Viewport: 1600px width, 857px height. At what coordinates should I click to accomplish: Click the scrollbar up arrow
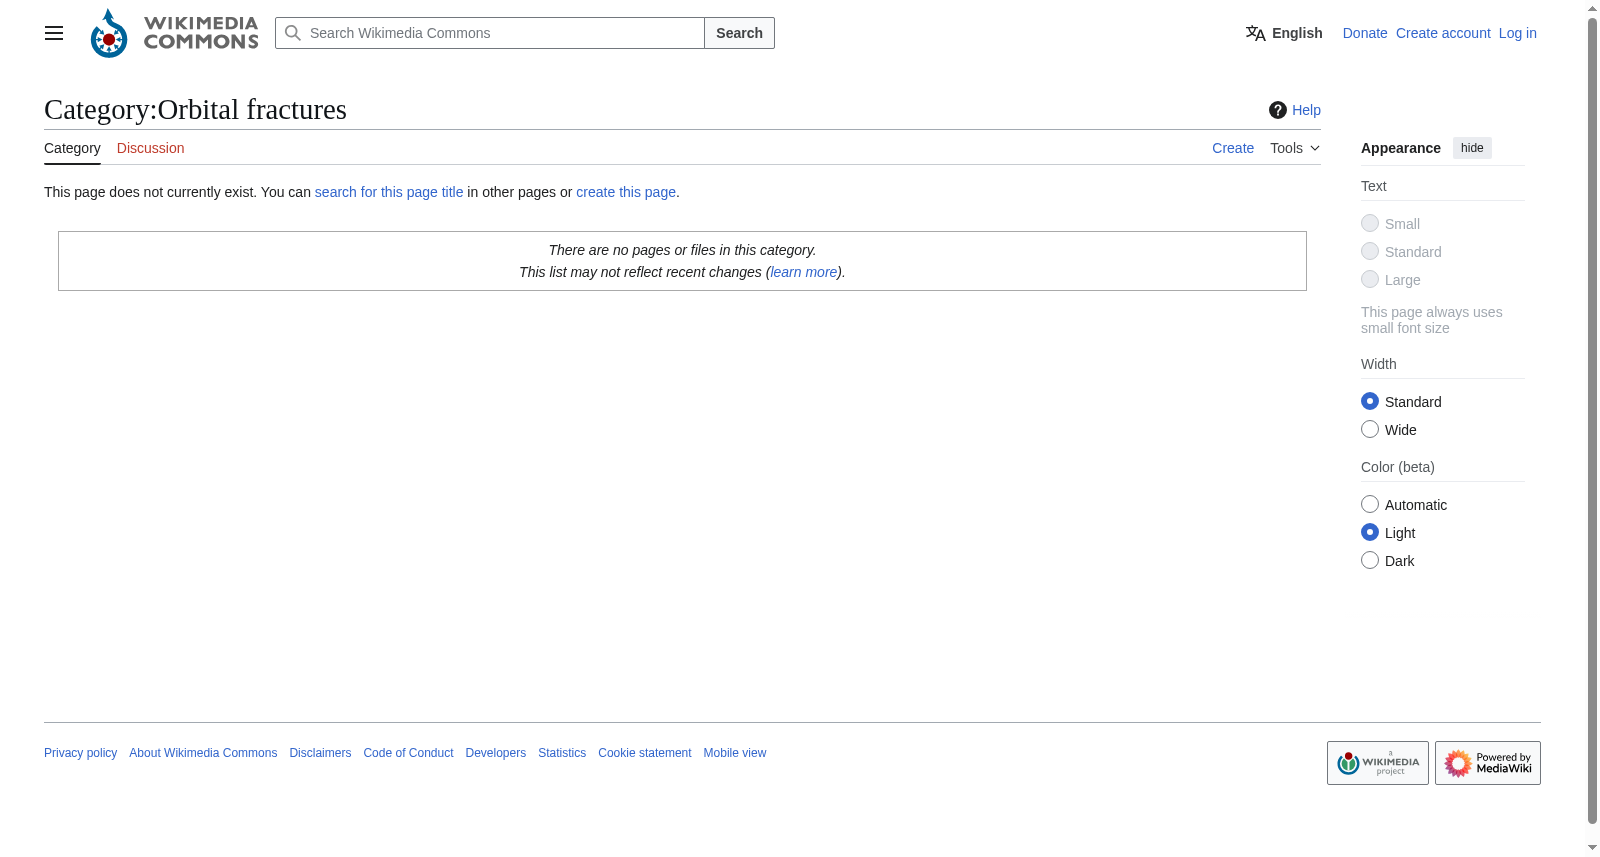click(1592, 9)
